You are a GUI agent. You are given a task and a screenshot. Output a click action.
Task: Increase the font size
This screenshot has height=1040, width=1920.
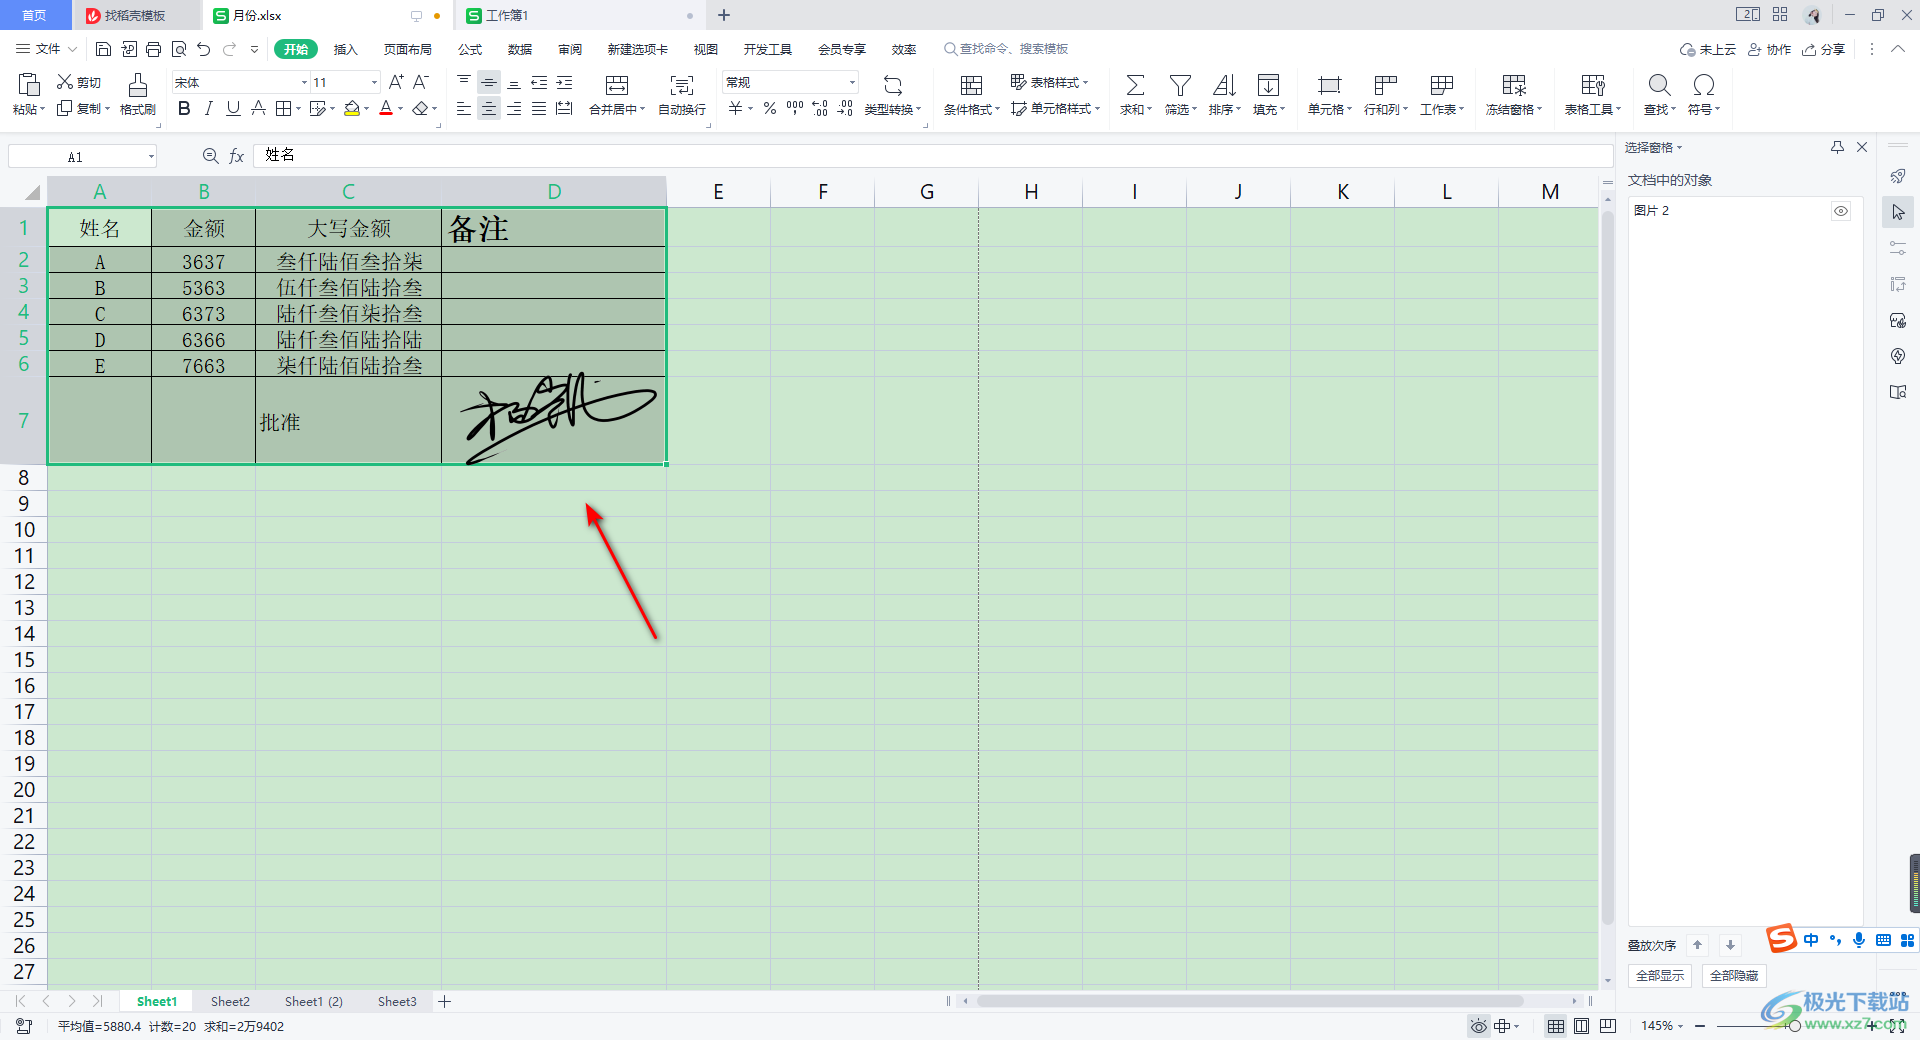pos(396,82)
